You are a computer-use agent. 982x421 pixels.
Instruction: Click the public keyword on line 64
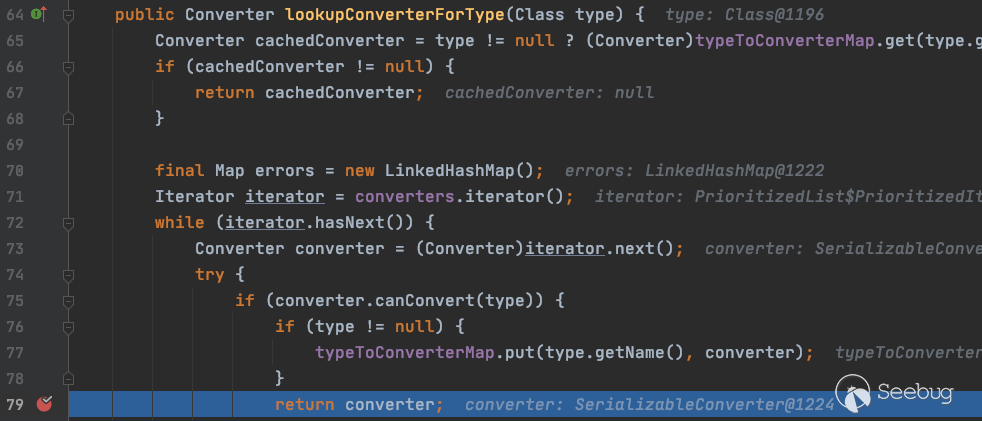(x=145, y=14)
